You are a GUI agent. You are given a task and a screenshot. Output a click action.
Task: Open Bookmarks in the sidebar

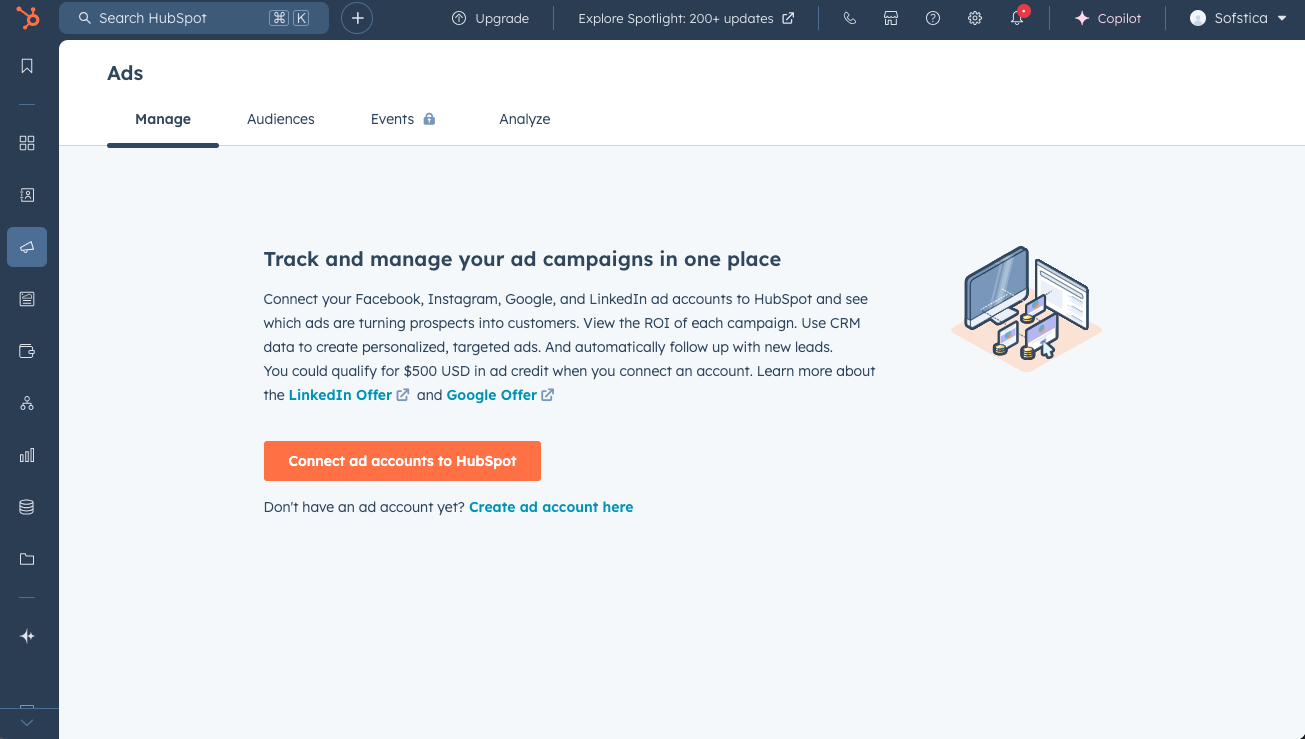click(27, 66)
